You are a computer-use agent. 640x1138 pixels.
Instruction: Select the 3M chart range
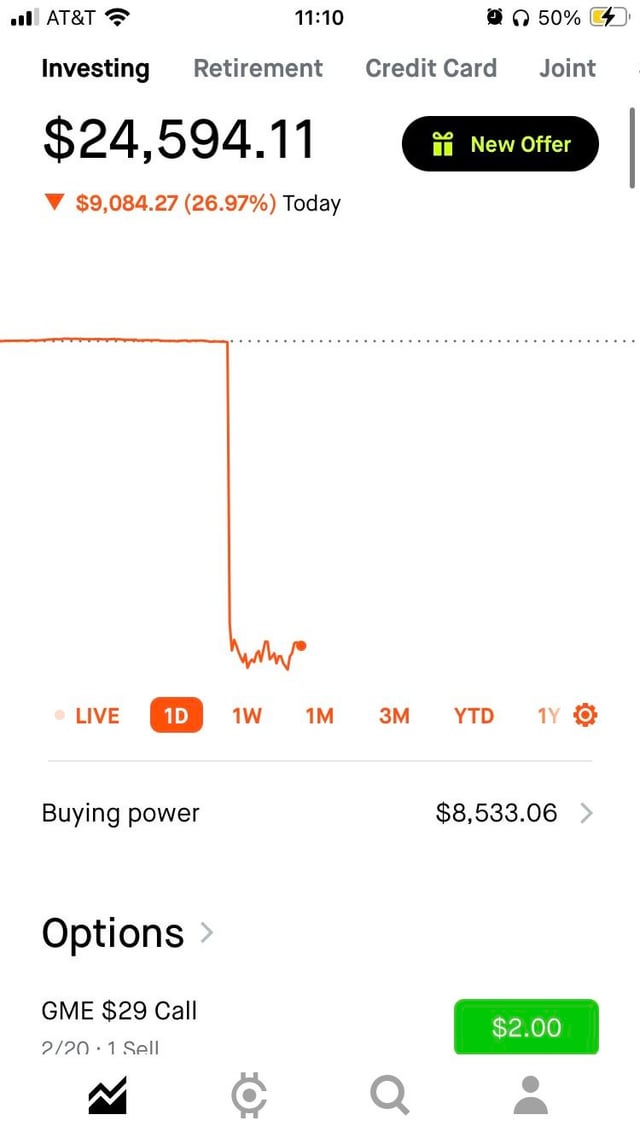pyautogui.click(x=394, y=716)
